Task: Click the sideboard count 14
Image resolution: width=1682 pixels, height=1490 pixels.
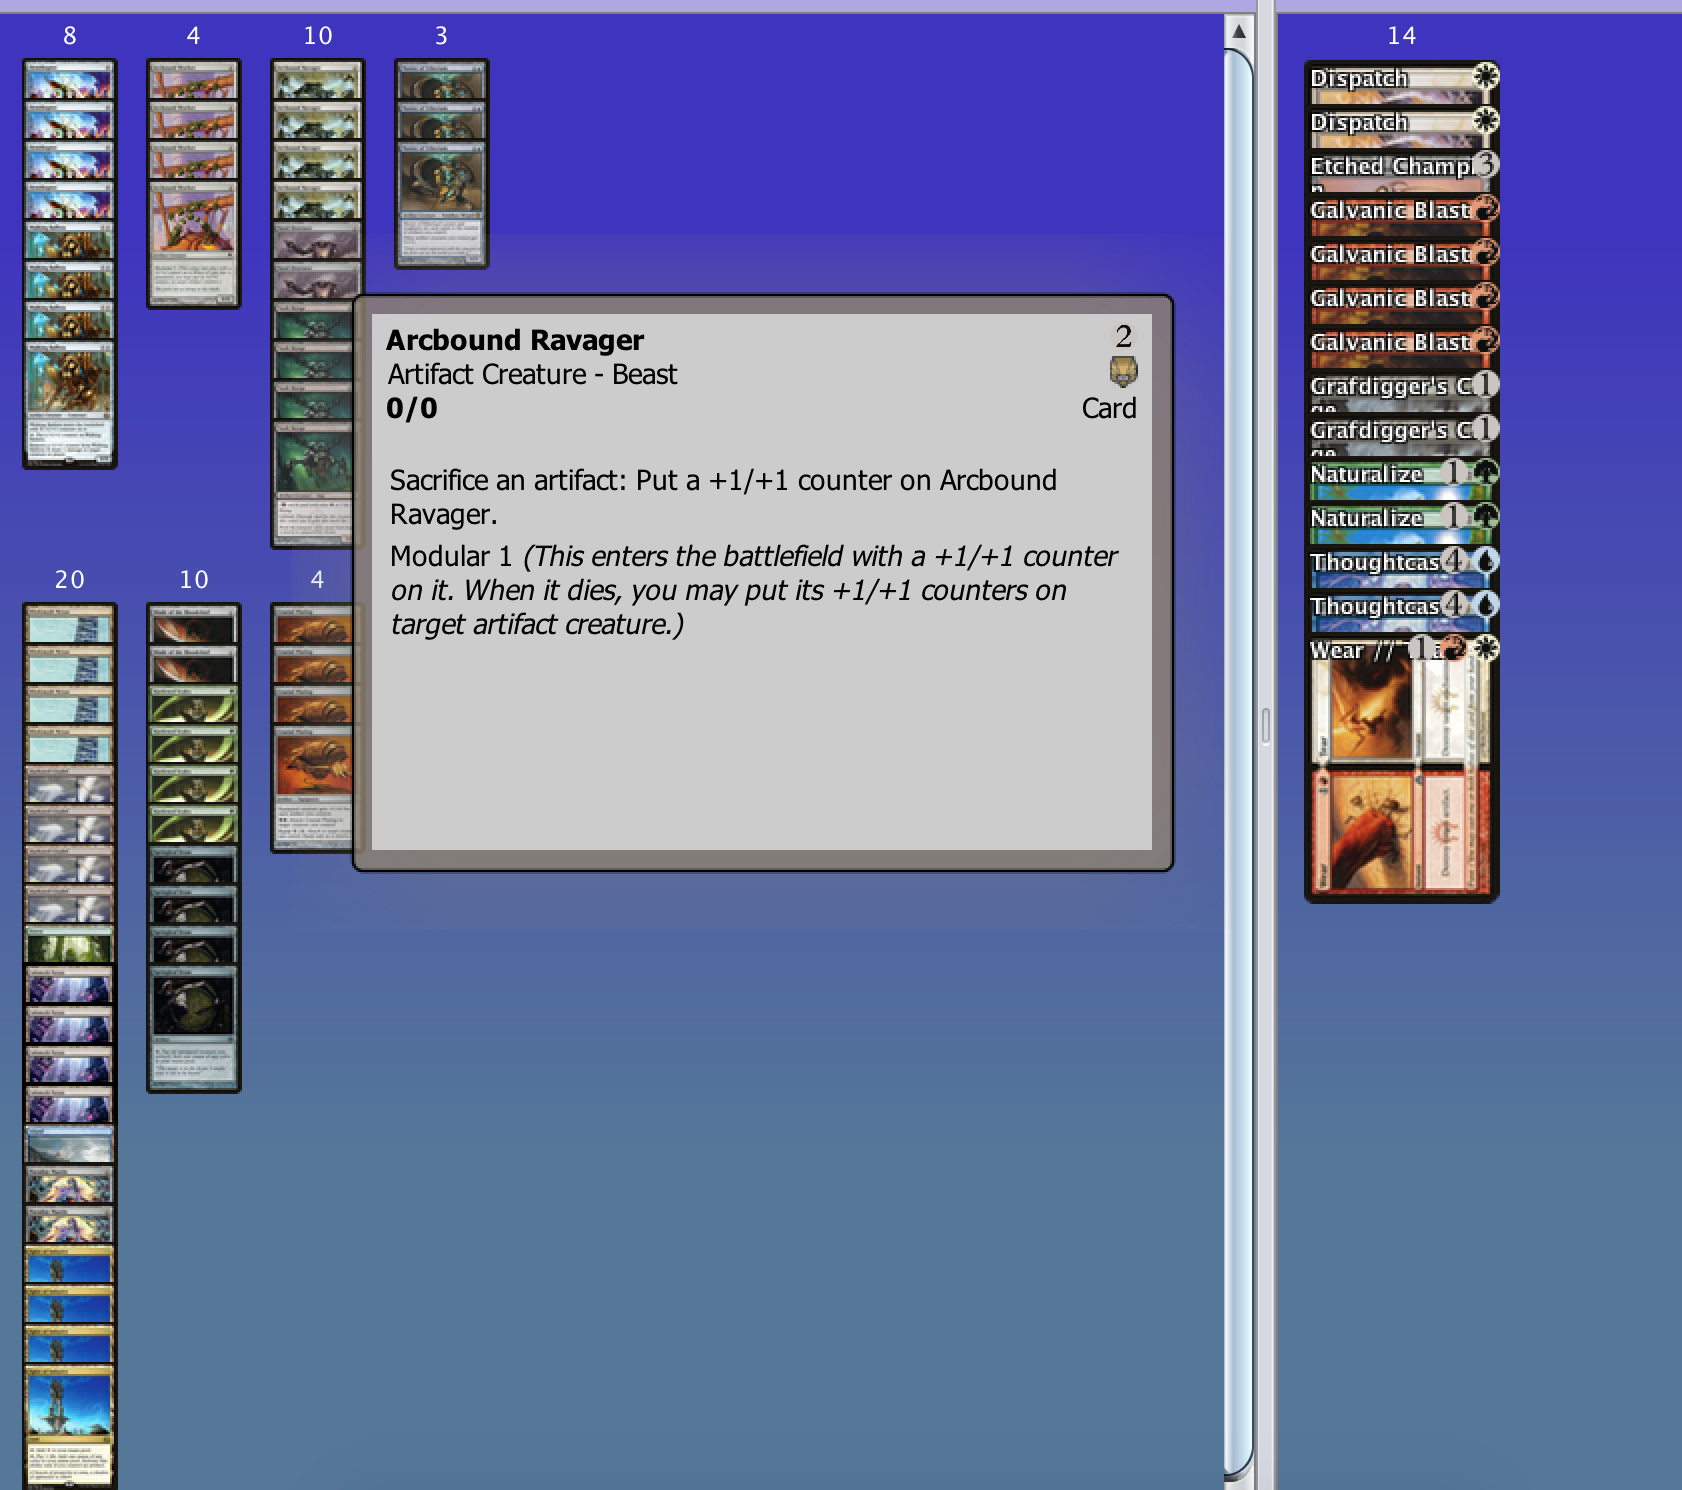Action: click(1401, 36)
